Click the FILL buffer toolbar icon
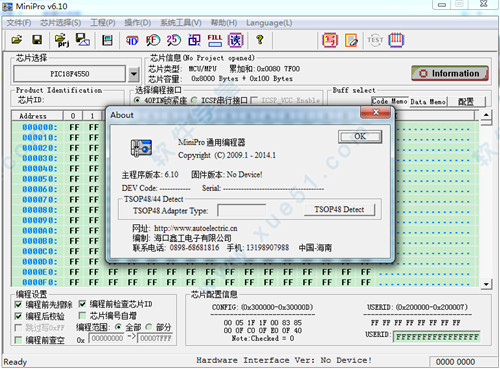Image resolution: width=500 pixels, height=369 pixels. coord(215,40)
